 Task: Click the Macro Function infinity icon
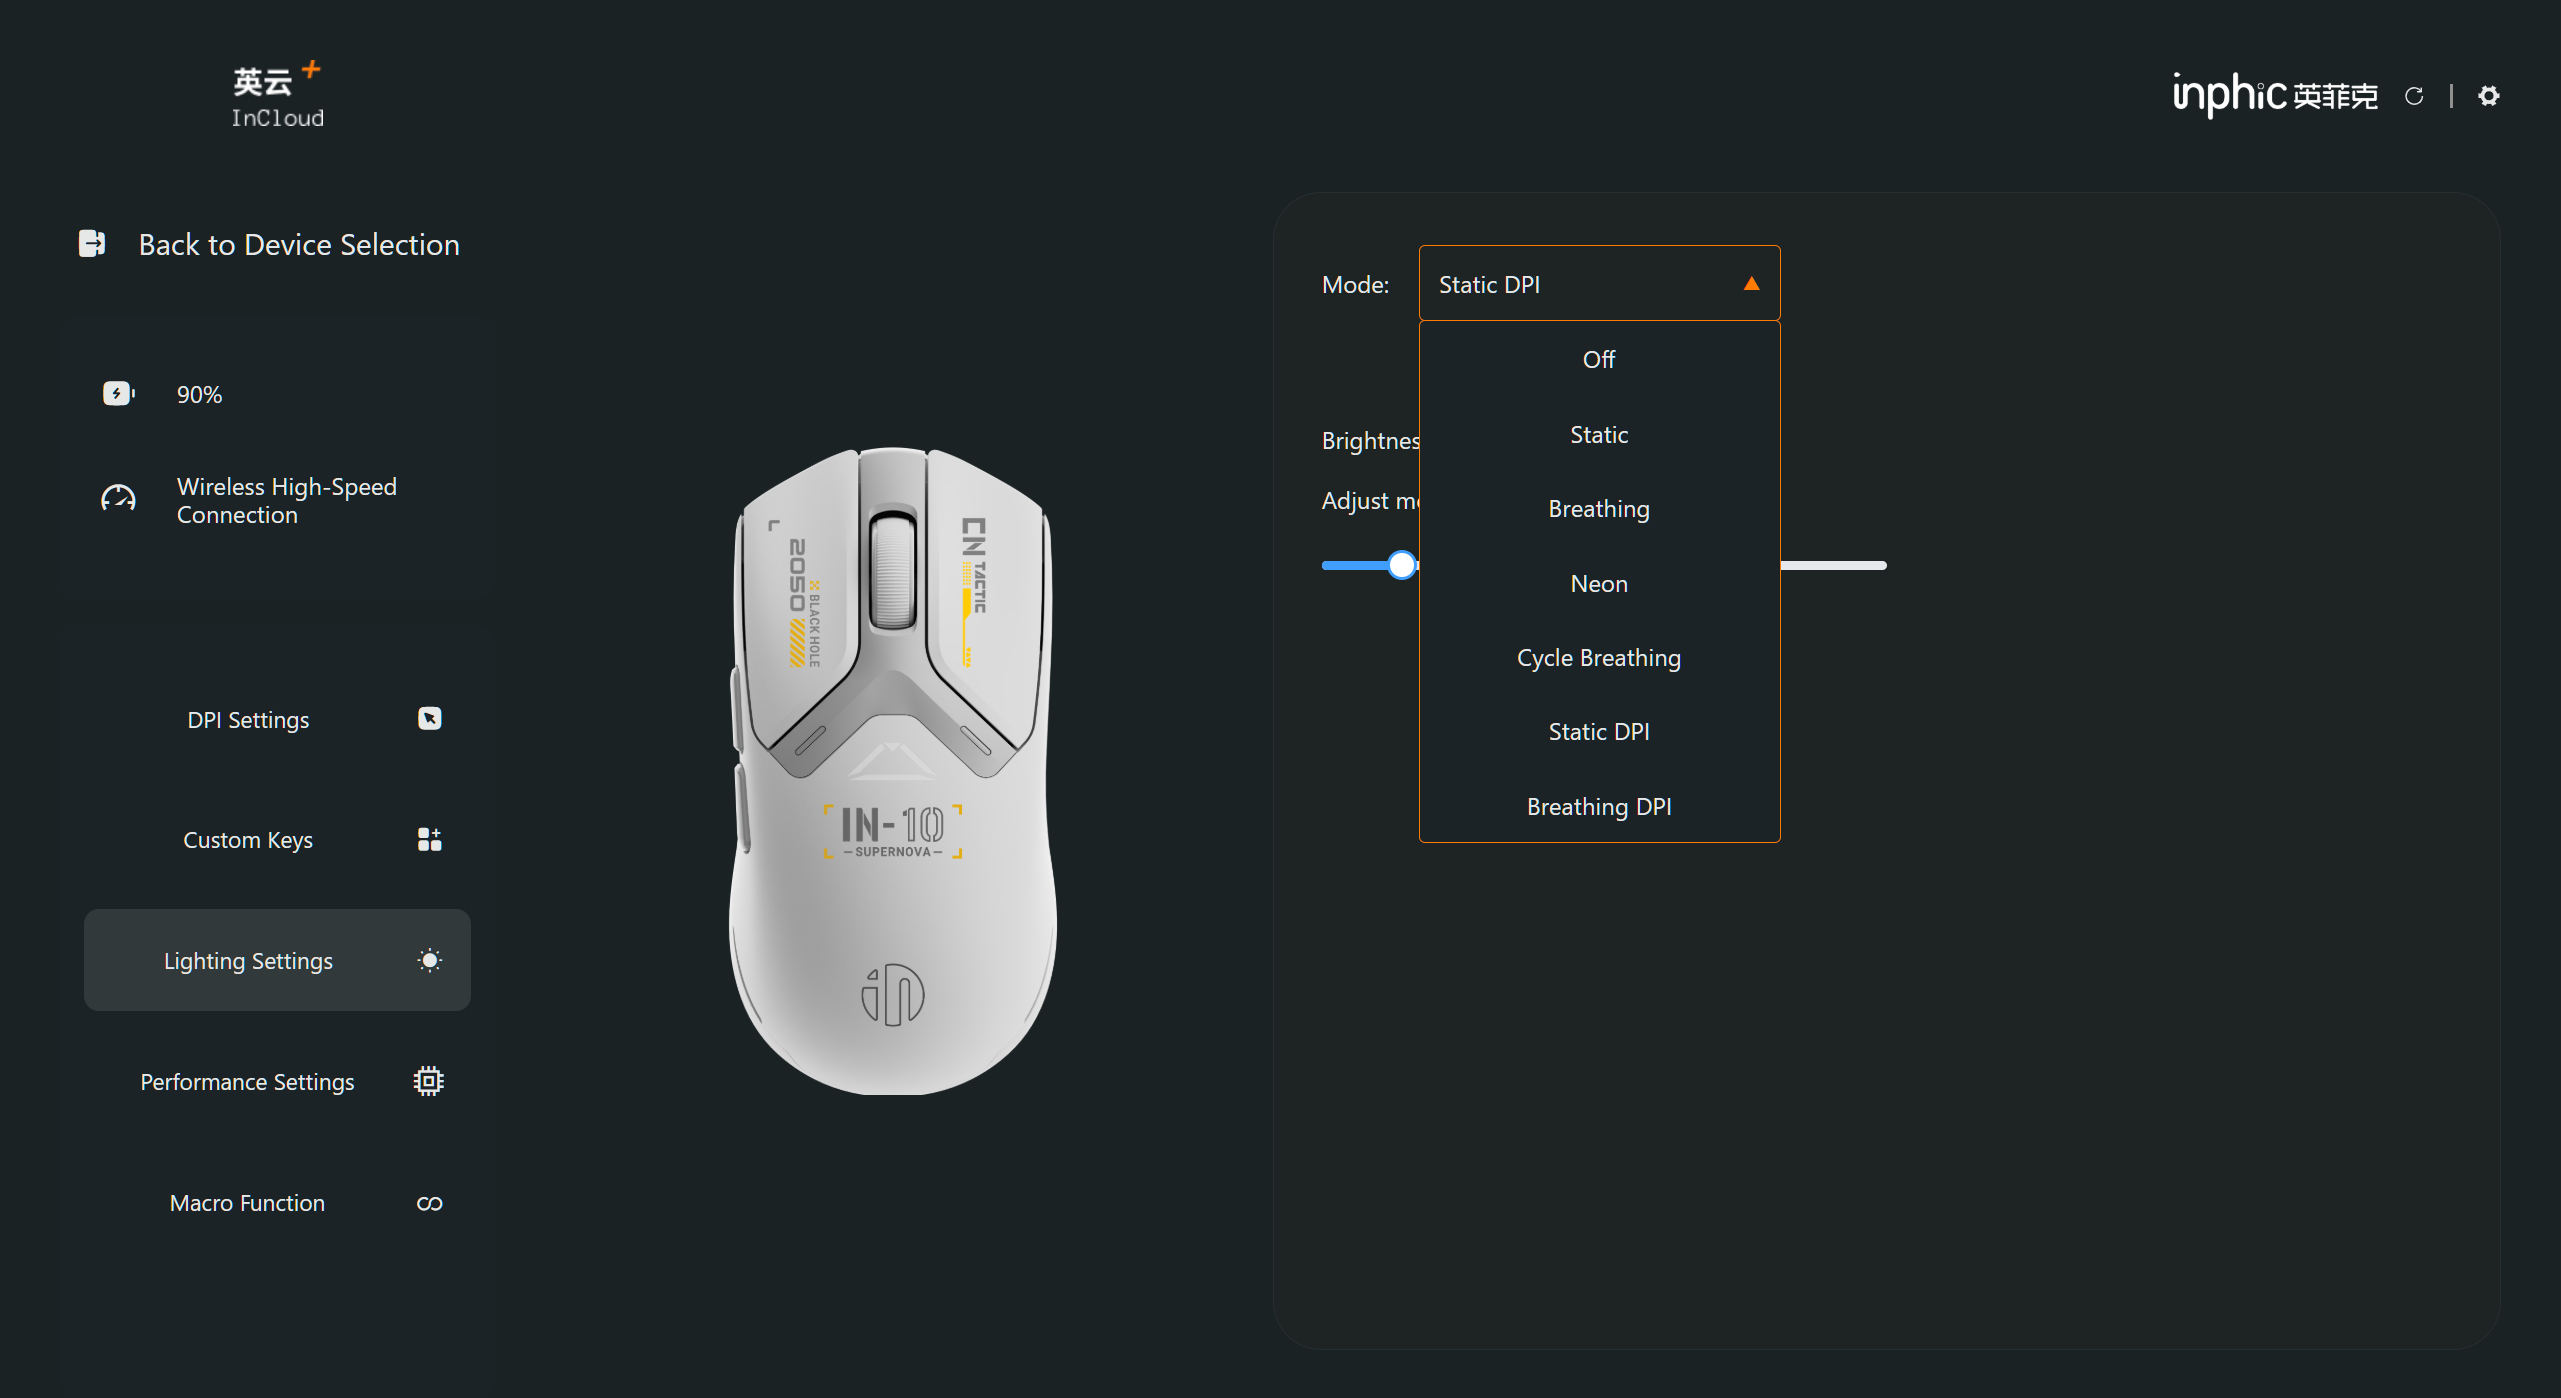(429, 1203)
